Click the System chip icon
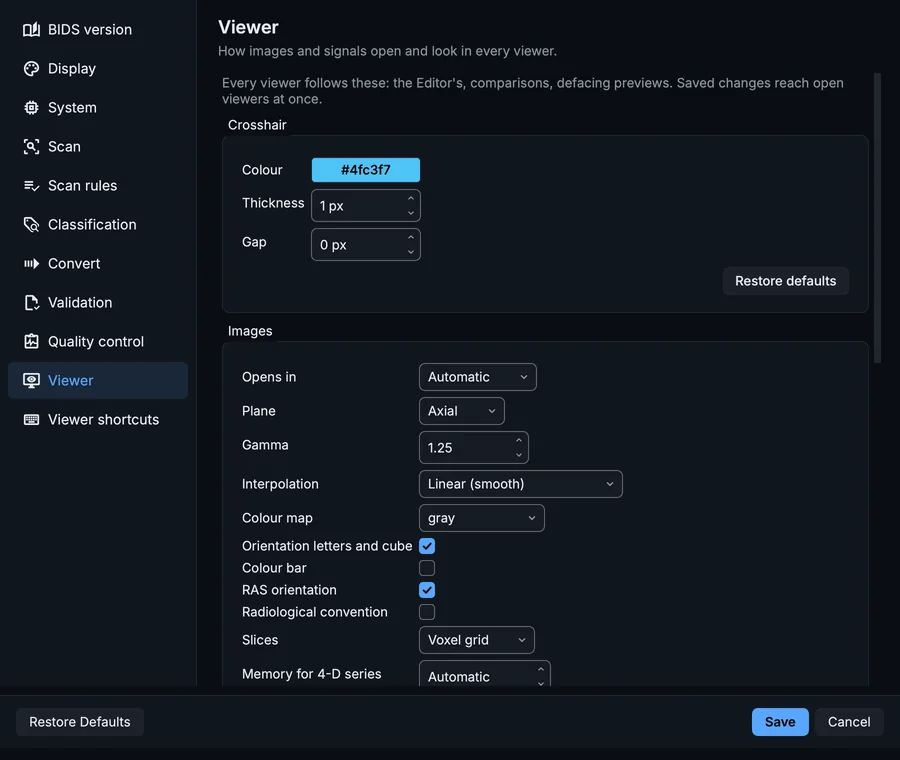900x760 pixels. [x=32, y=107]
